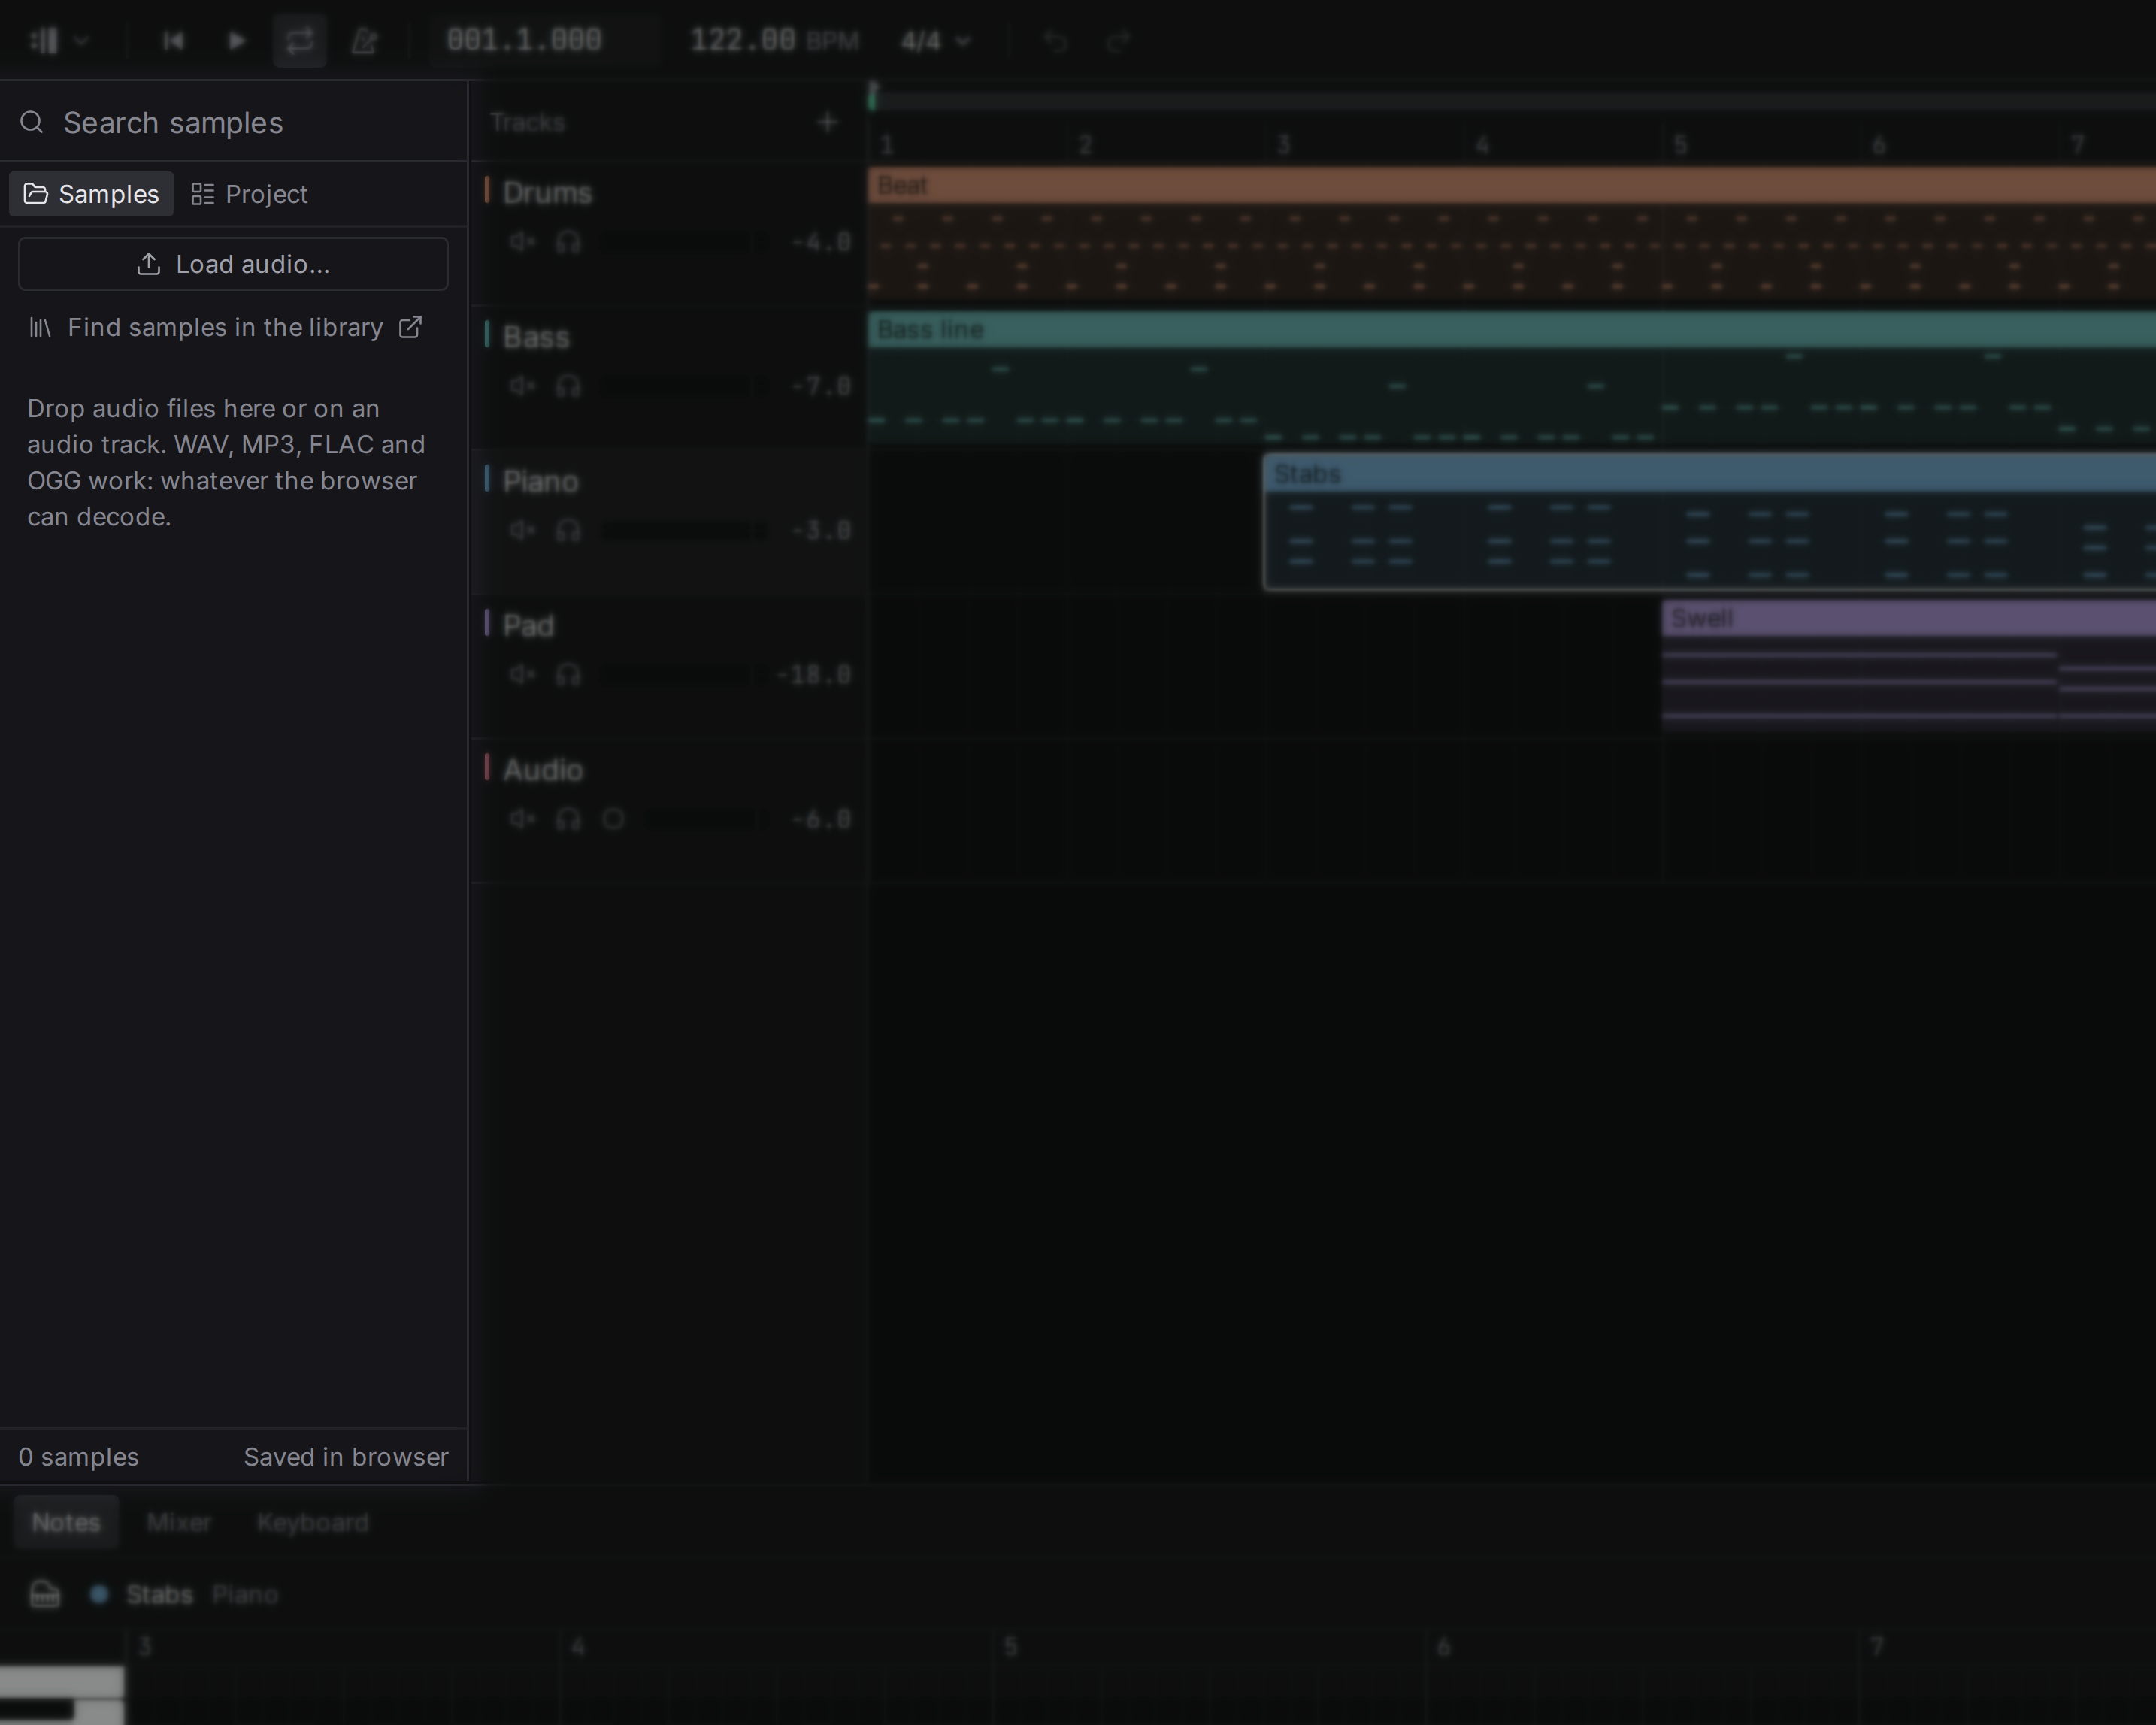The height and width of the screenshot is (1725, 2156).
Task: Click the Saved in browser status
Action: click(346, 1457)
